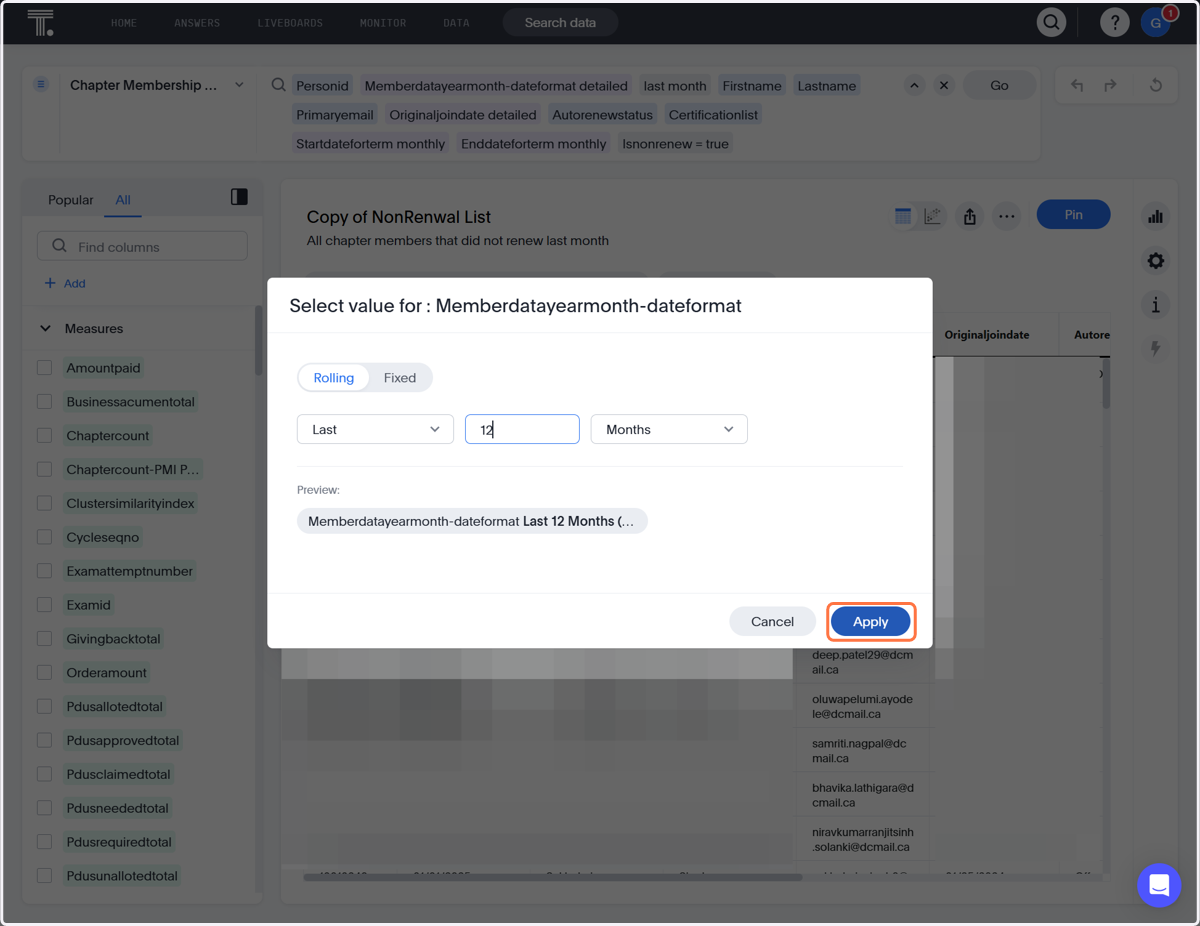Image resolution: width=1200 pixels, height=926 pixels.
Task: Open the user profile avatar G
Action: point(1156,22)
